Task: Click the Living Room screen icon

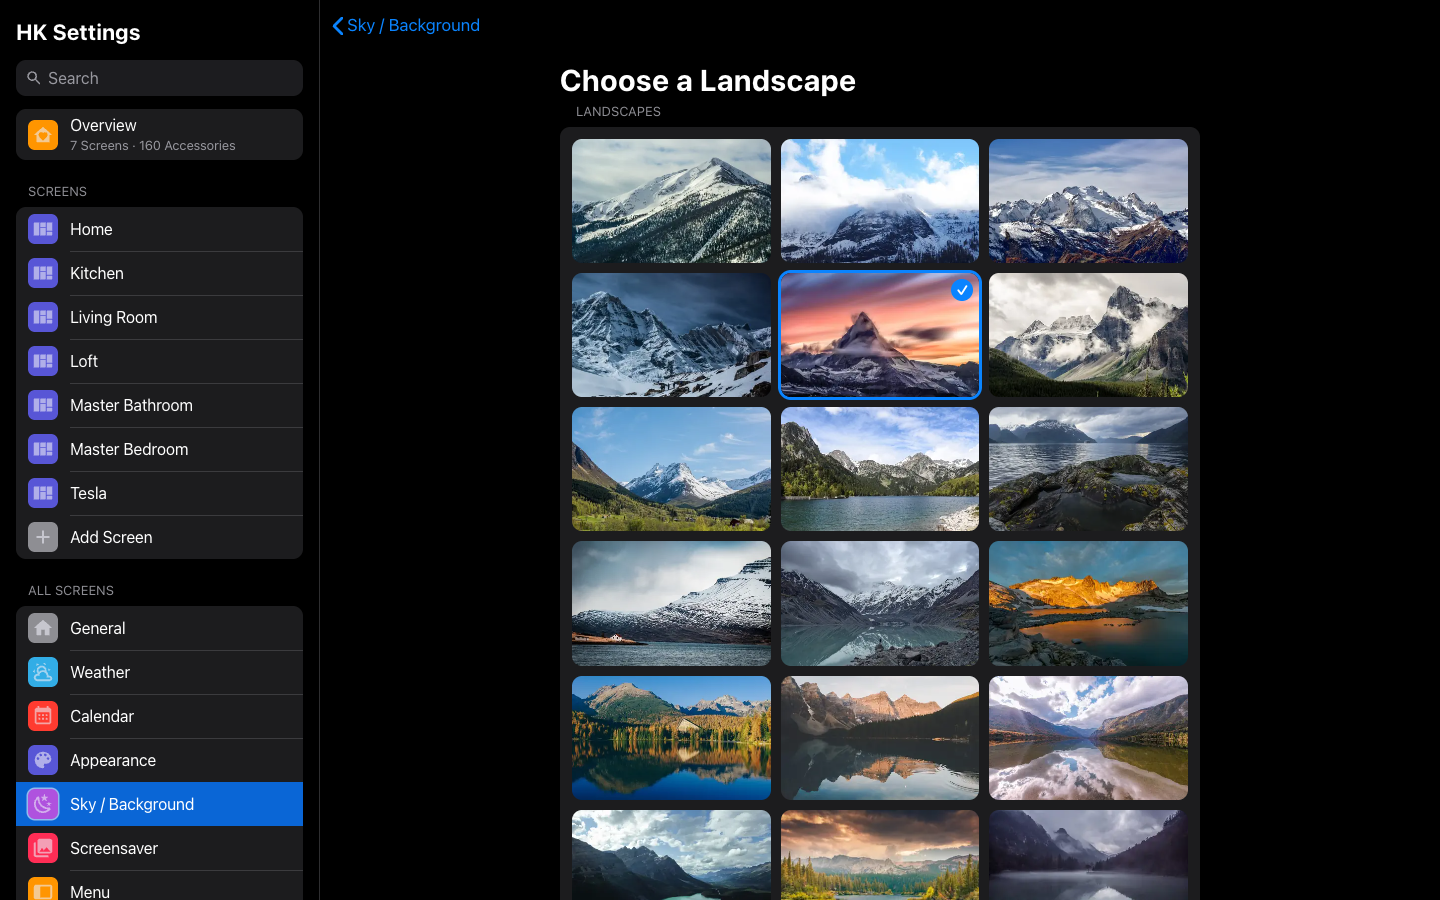Action: click(43, 317)
